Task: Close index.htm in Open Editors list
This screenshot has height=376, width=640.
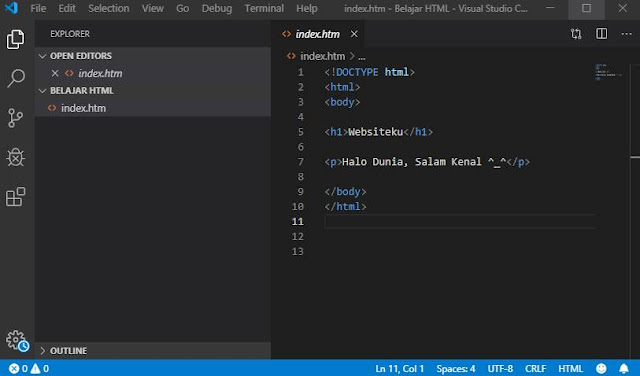Action: 55,73
